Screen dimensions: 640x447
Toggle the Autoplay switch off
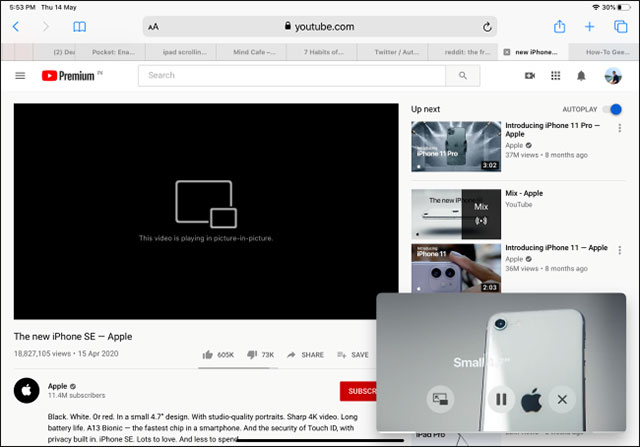pos(613,109)
